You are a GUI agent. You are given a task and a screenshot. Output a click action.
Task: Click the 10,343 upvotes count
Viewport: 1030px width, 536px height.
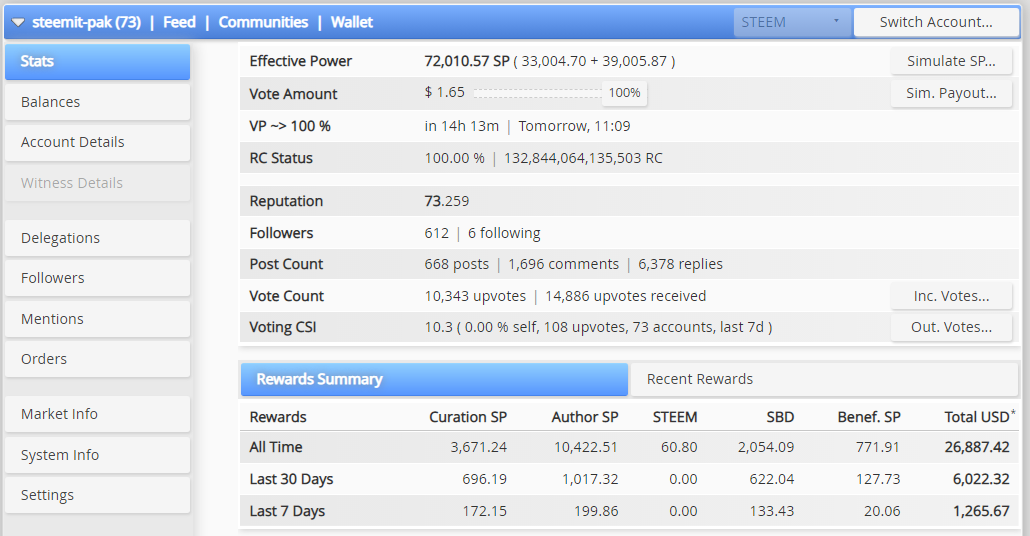coord(475,296)
